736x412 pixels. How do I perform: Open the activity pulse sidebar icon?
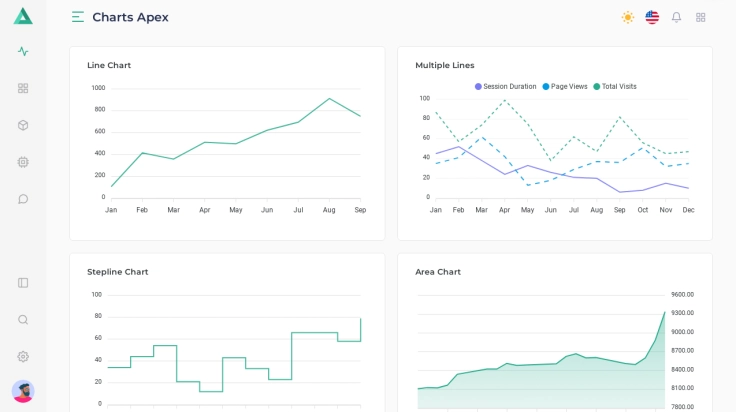click(x=23, y=51)
